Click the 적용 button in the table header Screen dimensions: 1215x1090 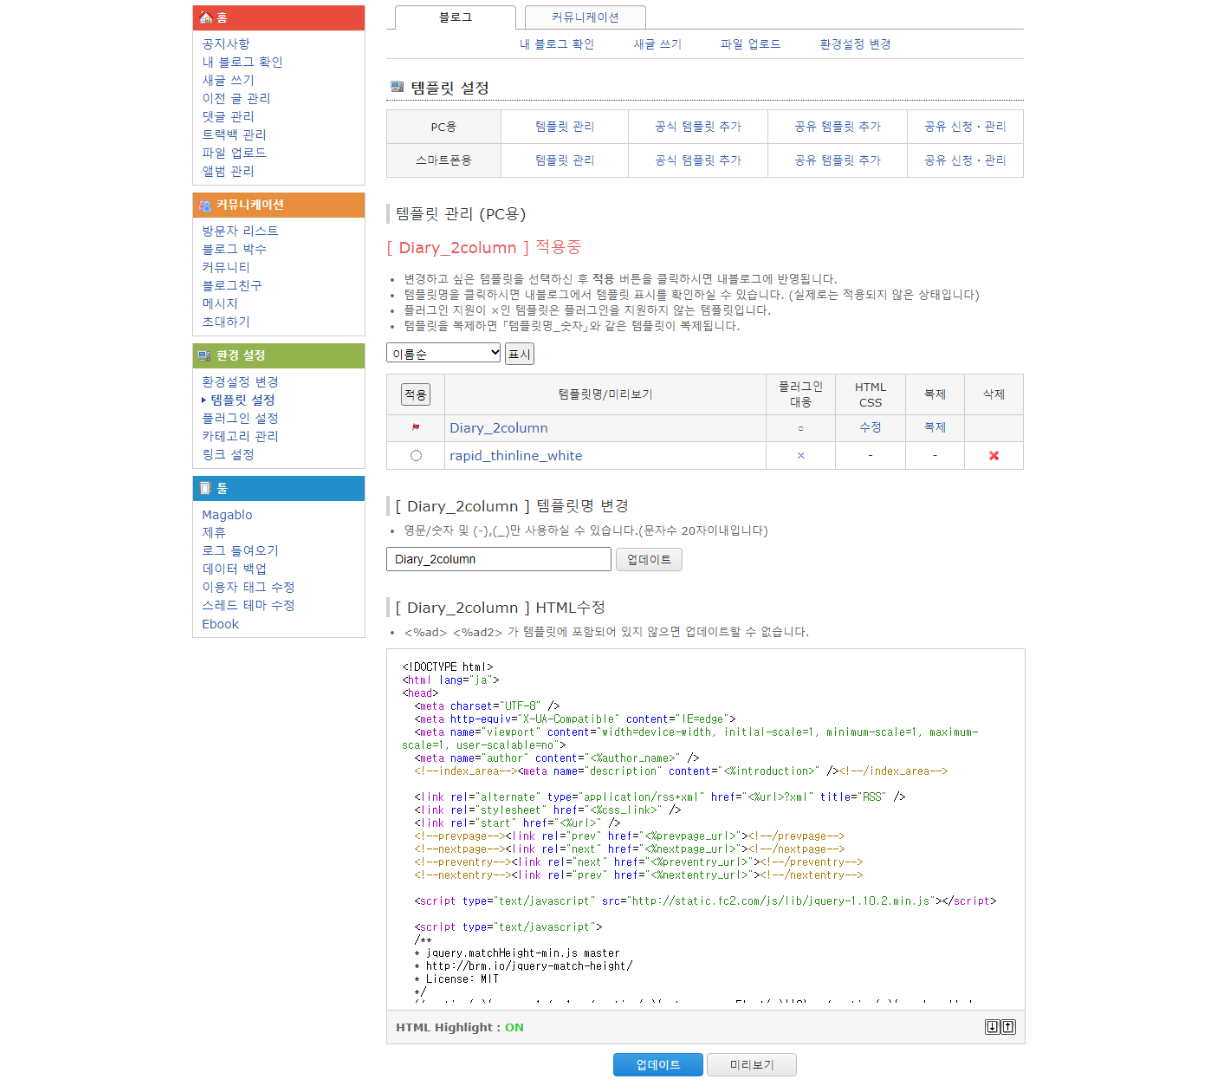pos(416,395)
